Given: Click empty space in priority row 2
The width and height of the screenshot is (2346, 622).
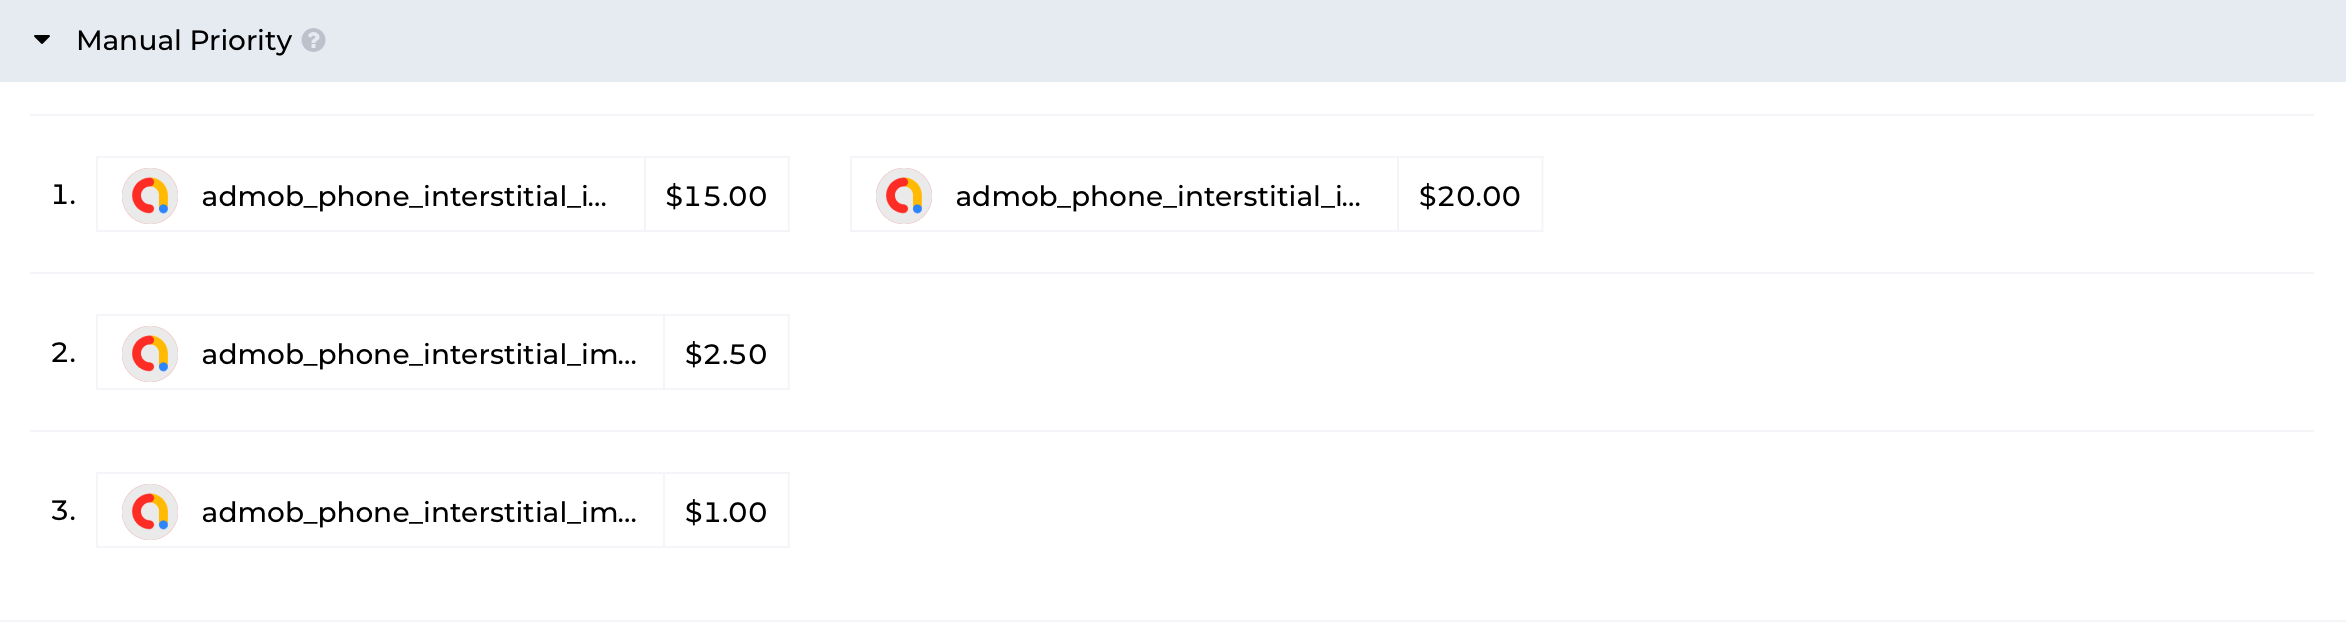Looking at the screenshot, I should click(x=1500, y=353).
